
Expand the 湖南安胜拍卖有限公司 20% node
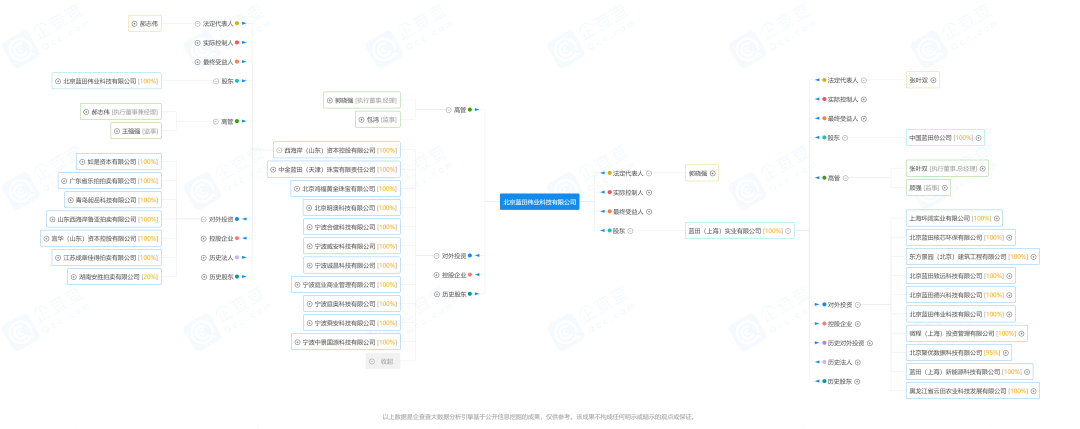pos(73,277)
